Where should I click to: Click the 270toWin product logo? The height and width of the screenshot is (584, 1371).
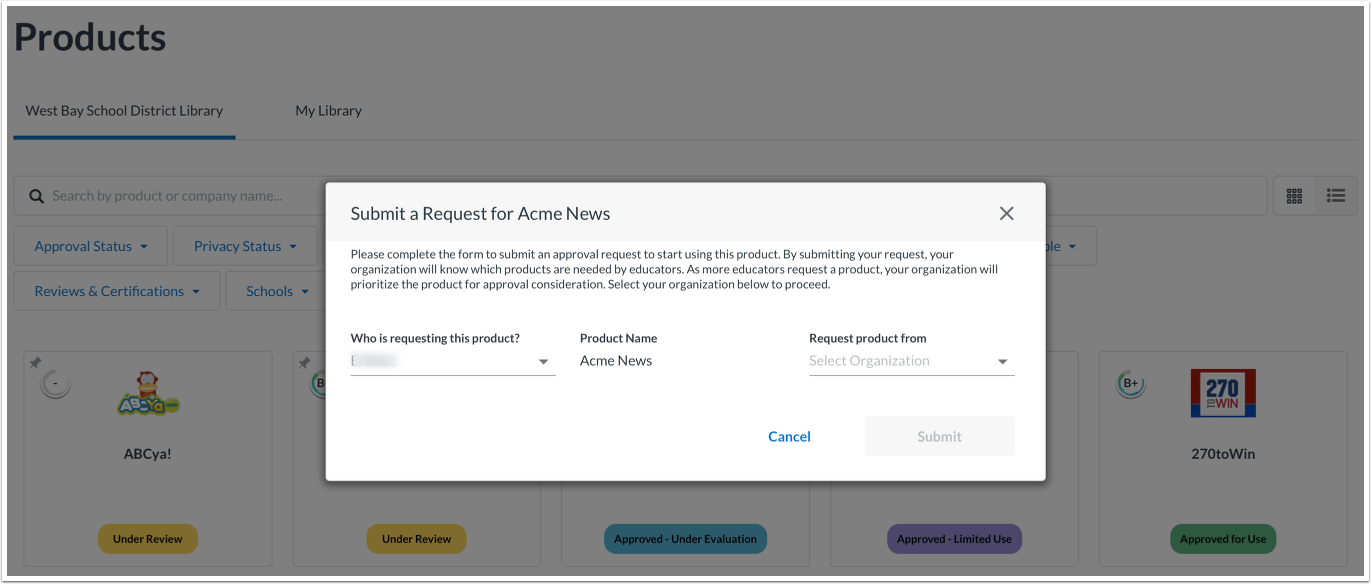(1223, 393)
